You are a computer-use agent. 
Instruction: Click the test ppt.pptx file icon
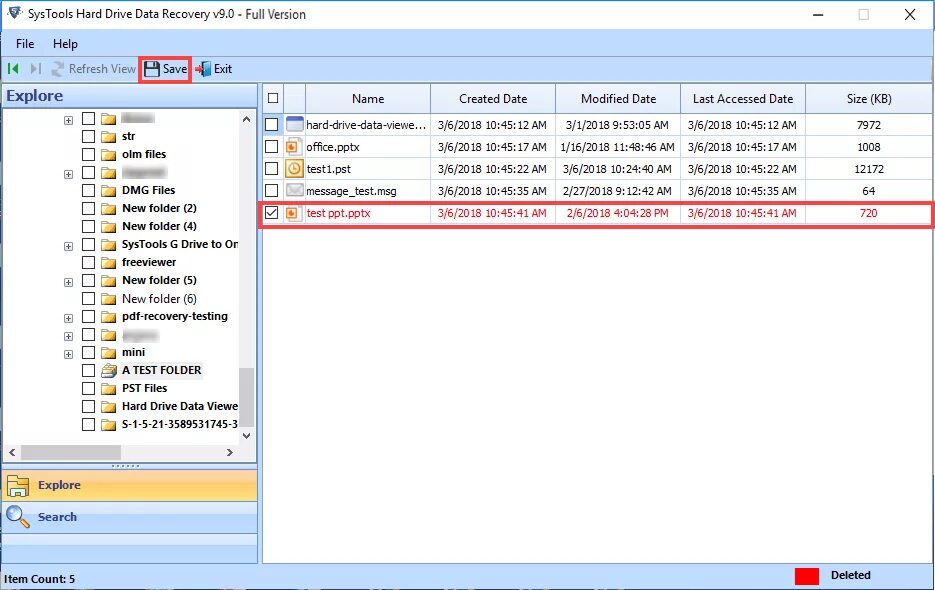293,213
